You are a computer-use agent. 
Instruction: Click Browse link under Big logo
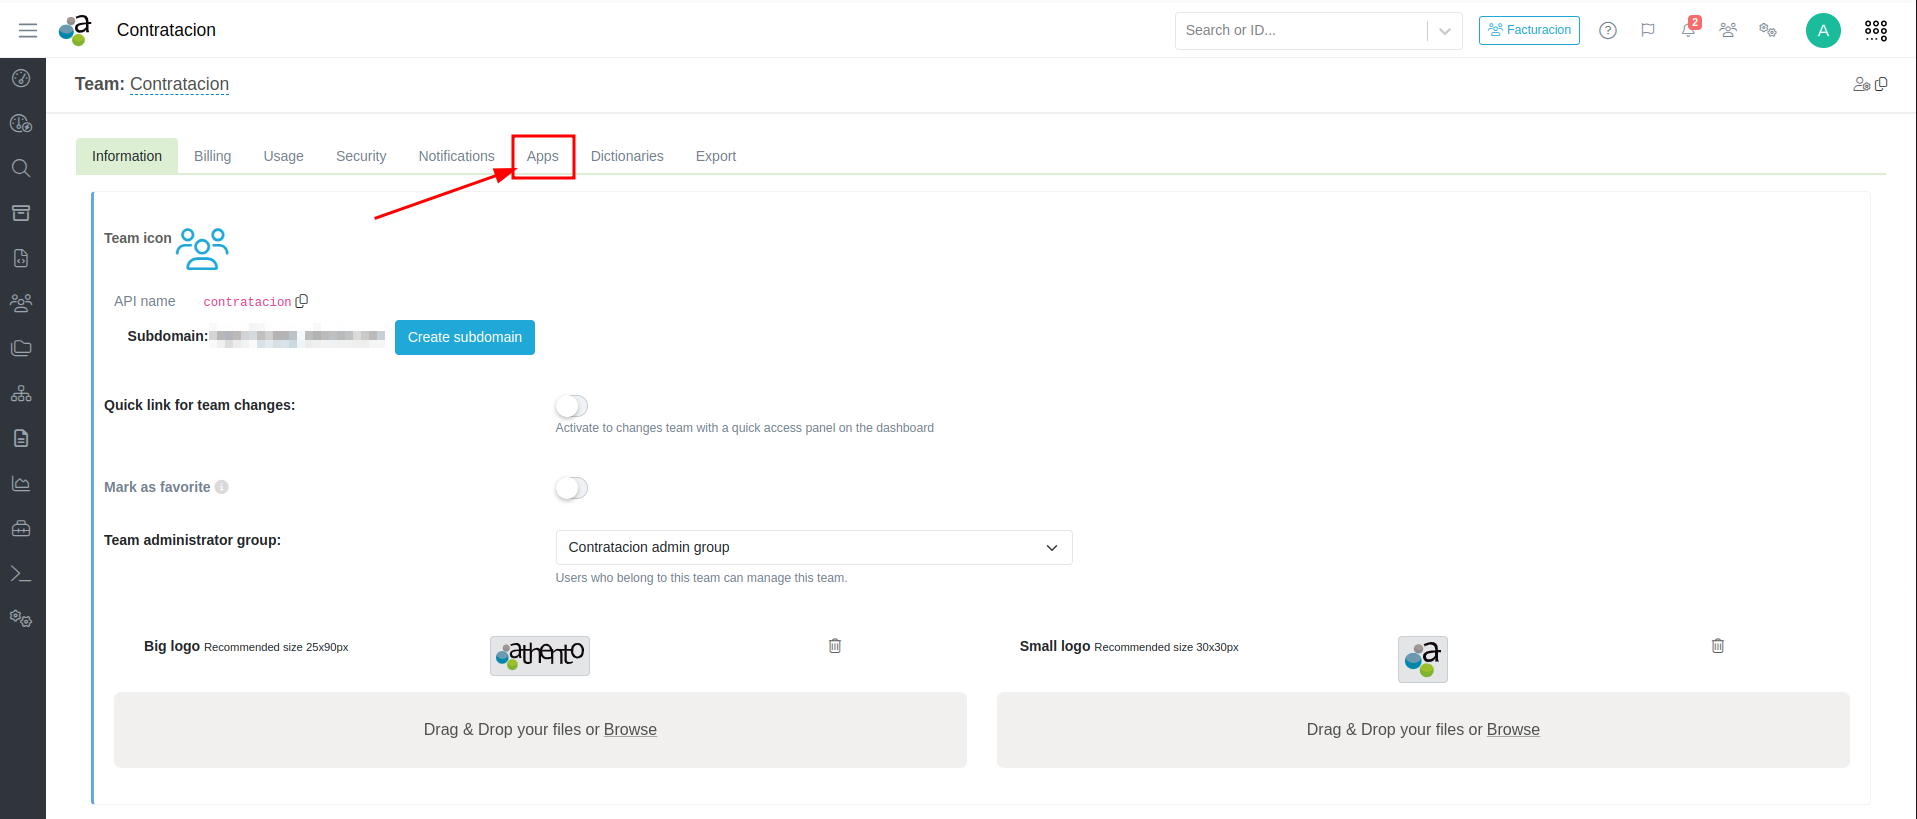(x=630, y=730)
